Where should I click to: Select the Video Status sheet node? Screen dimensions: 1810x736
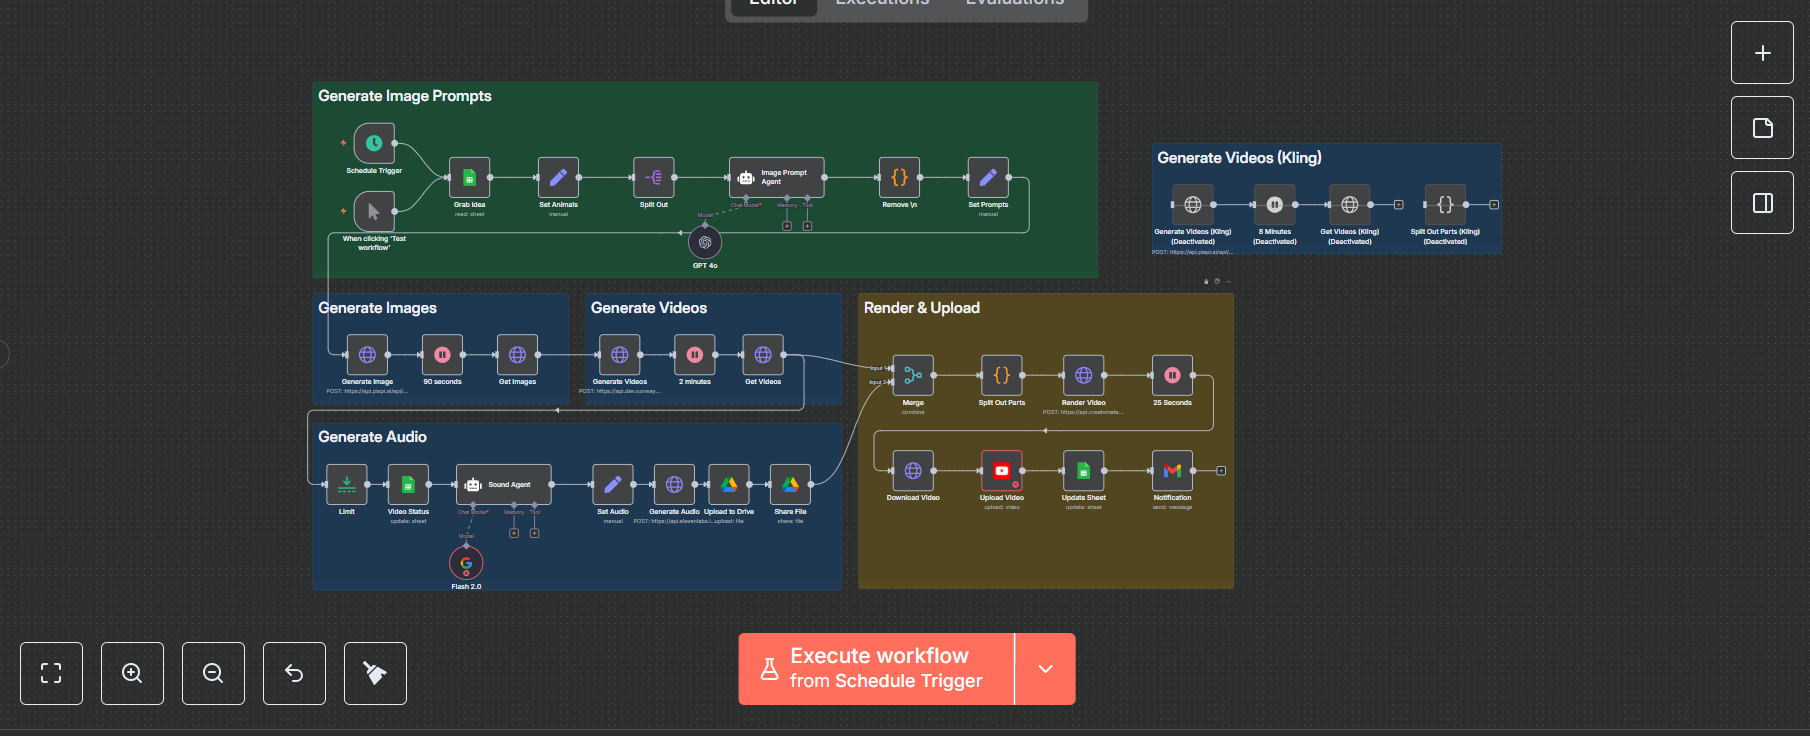[408, 484]
